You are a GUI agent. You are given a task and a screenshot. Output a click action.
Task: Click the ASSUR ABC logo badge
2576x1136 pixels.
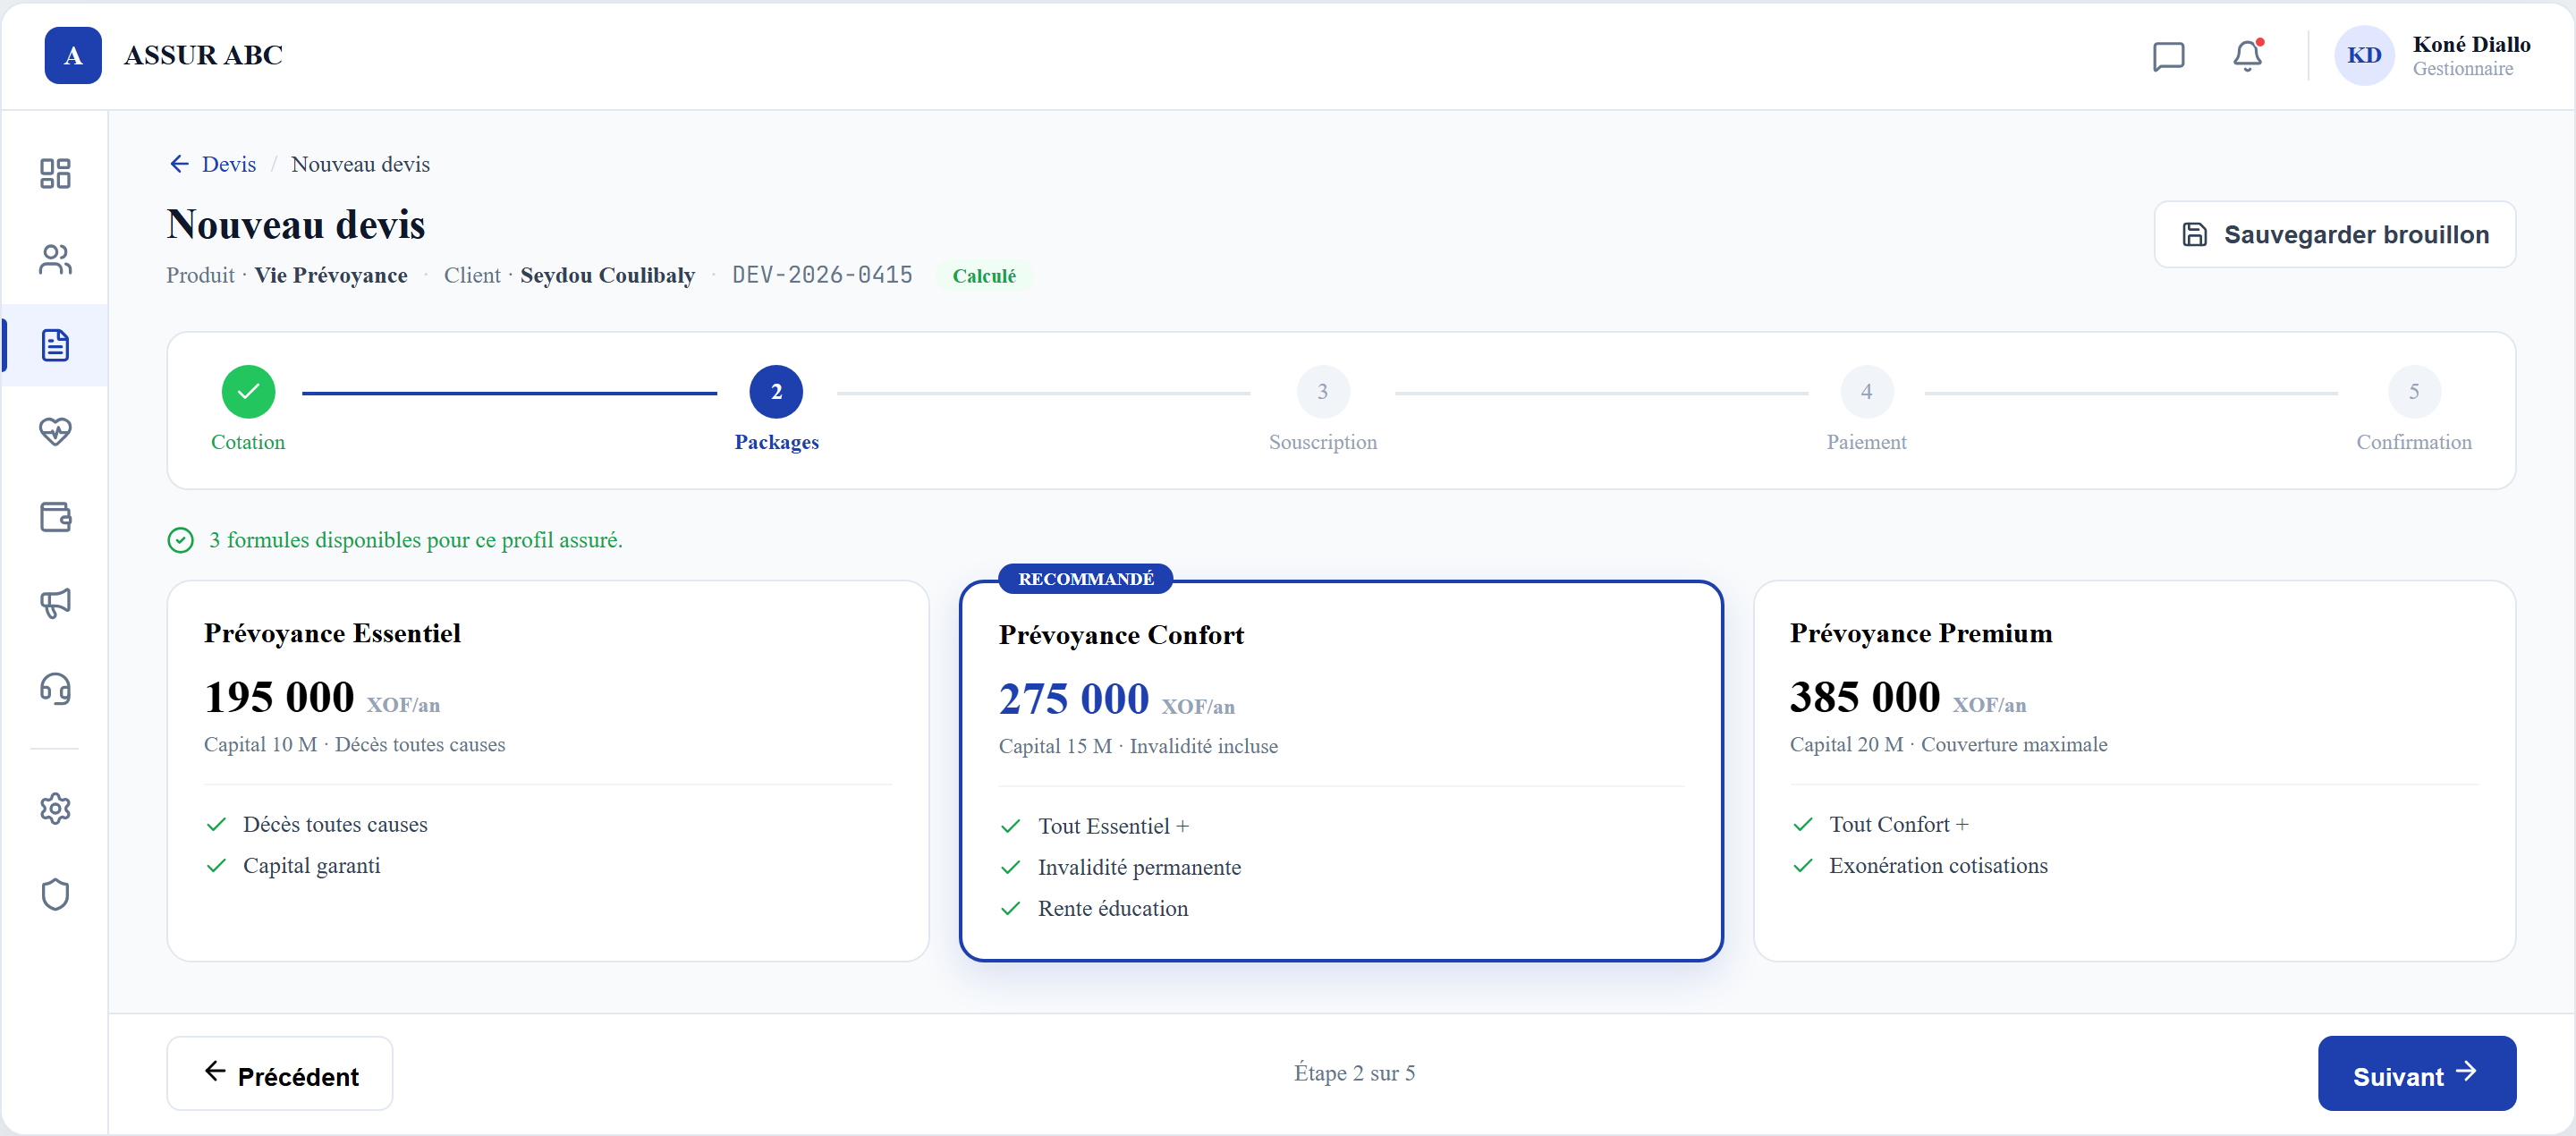tap(73, 55)
